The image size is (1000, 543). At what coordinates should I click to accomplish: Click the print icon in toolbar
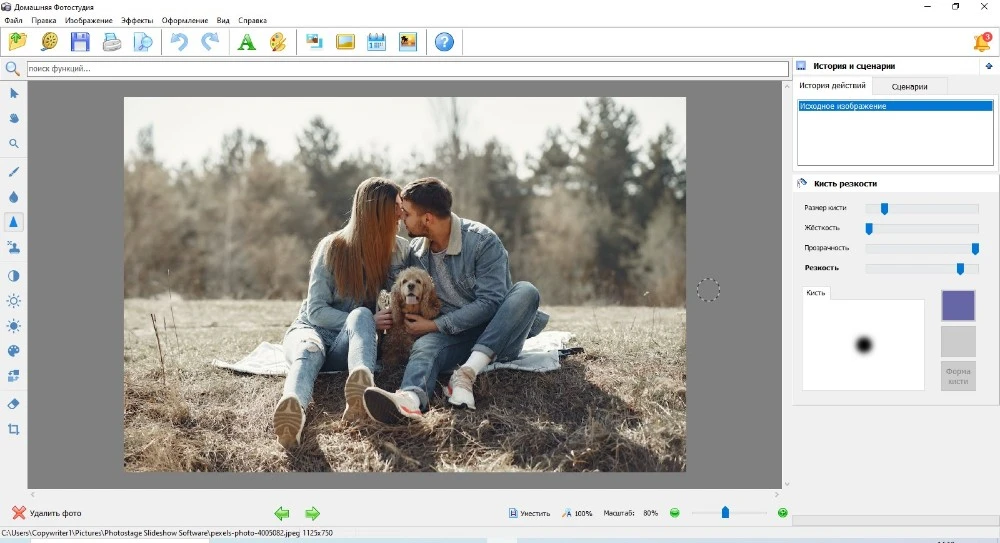point(112,42)
